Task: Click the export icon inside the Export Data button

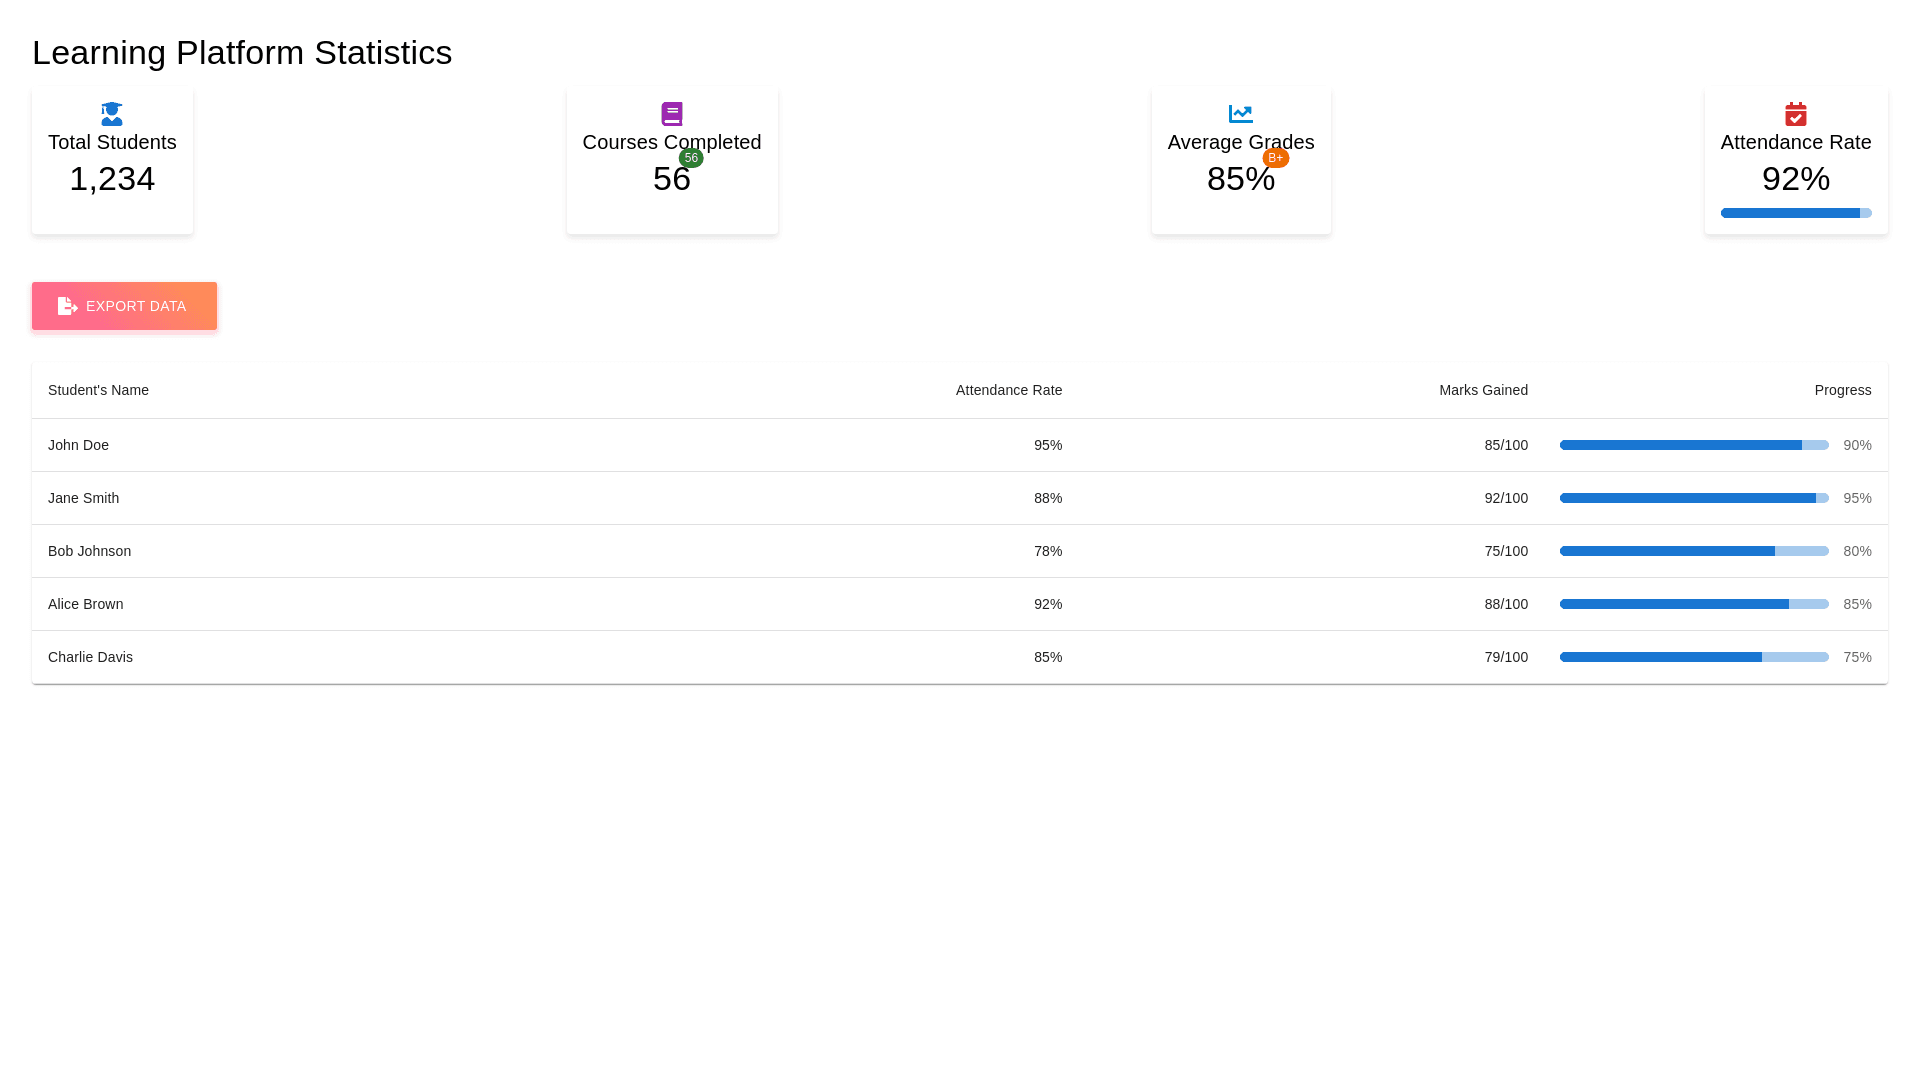Action: coord(66,306)
